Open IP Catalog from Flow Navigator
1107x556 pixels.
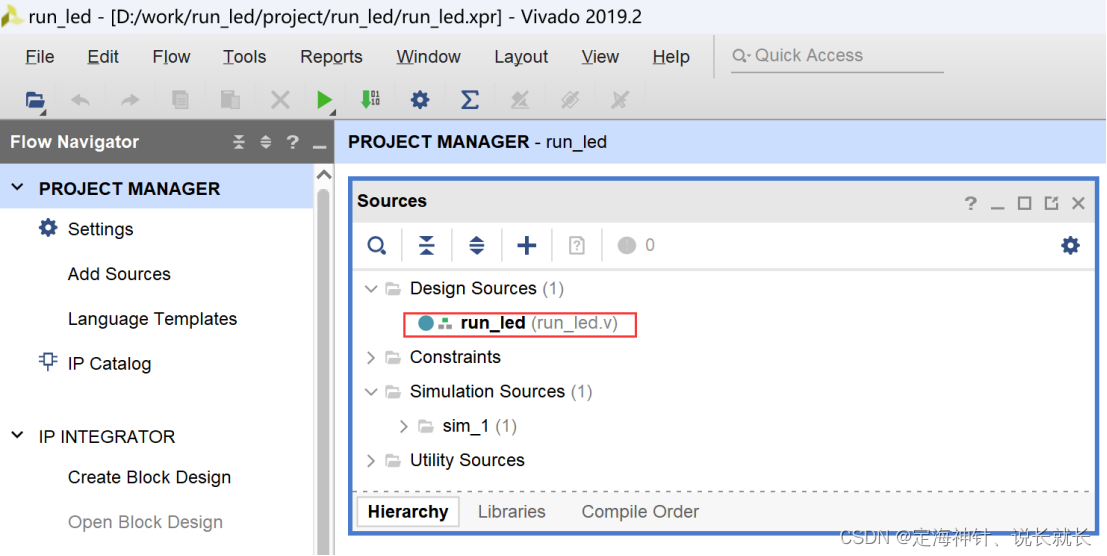(109, 364)
